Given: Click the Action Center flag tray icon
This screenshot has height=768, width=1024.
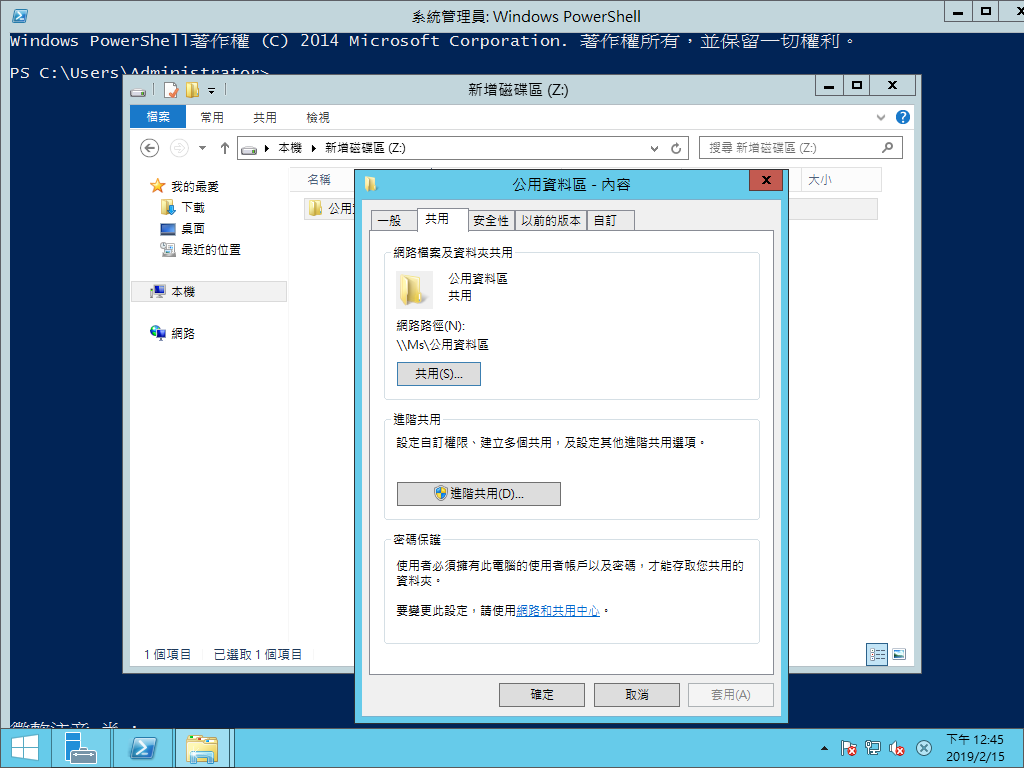Looking at the screenshot, I should click(x=848, y=748).
